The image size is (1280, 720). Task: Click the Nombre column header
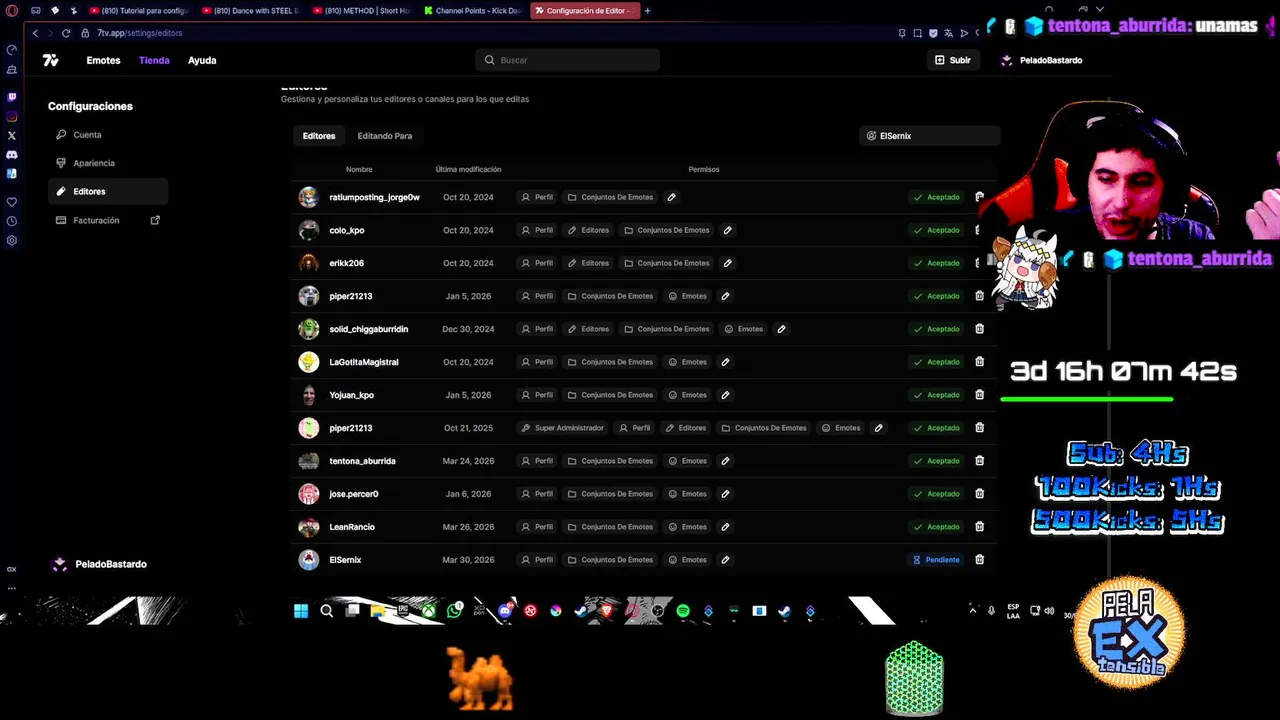click(x=359, y=169)
